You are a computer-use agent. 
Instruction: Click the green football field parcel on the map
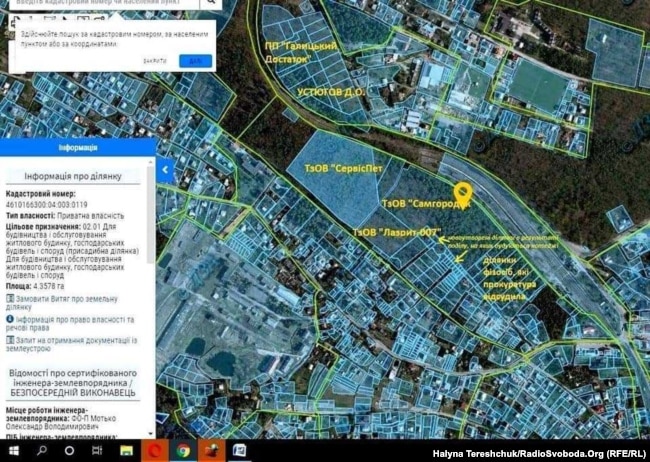click(538, 85)
